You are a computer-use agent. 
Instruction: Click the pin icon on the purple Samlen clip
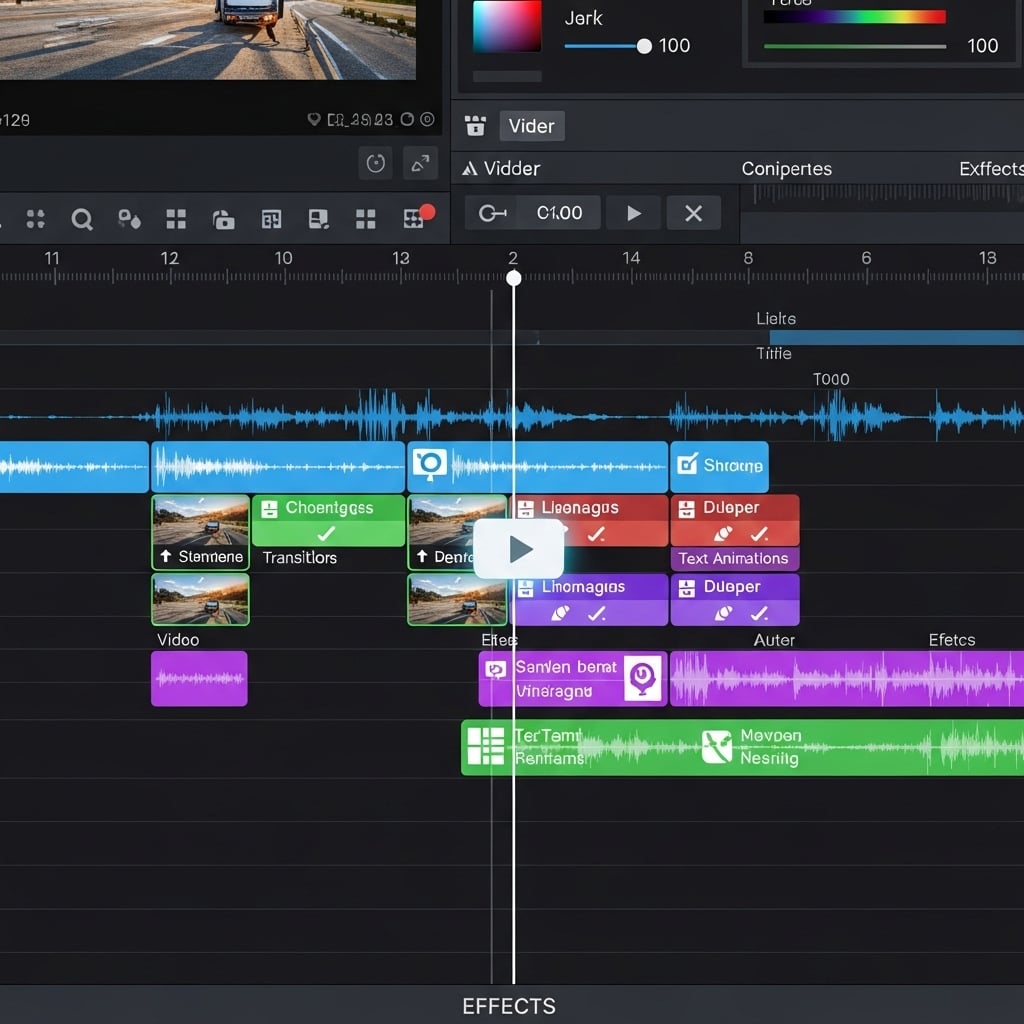click(x=643, y=677)
